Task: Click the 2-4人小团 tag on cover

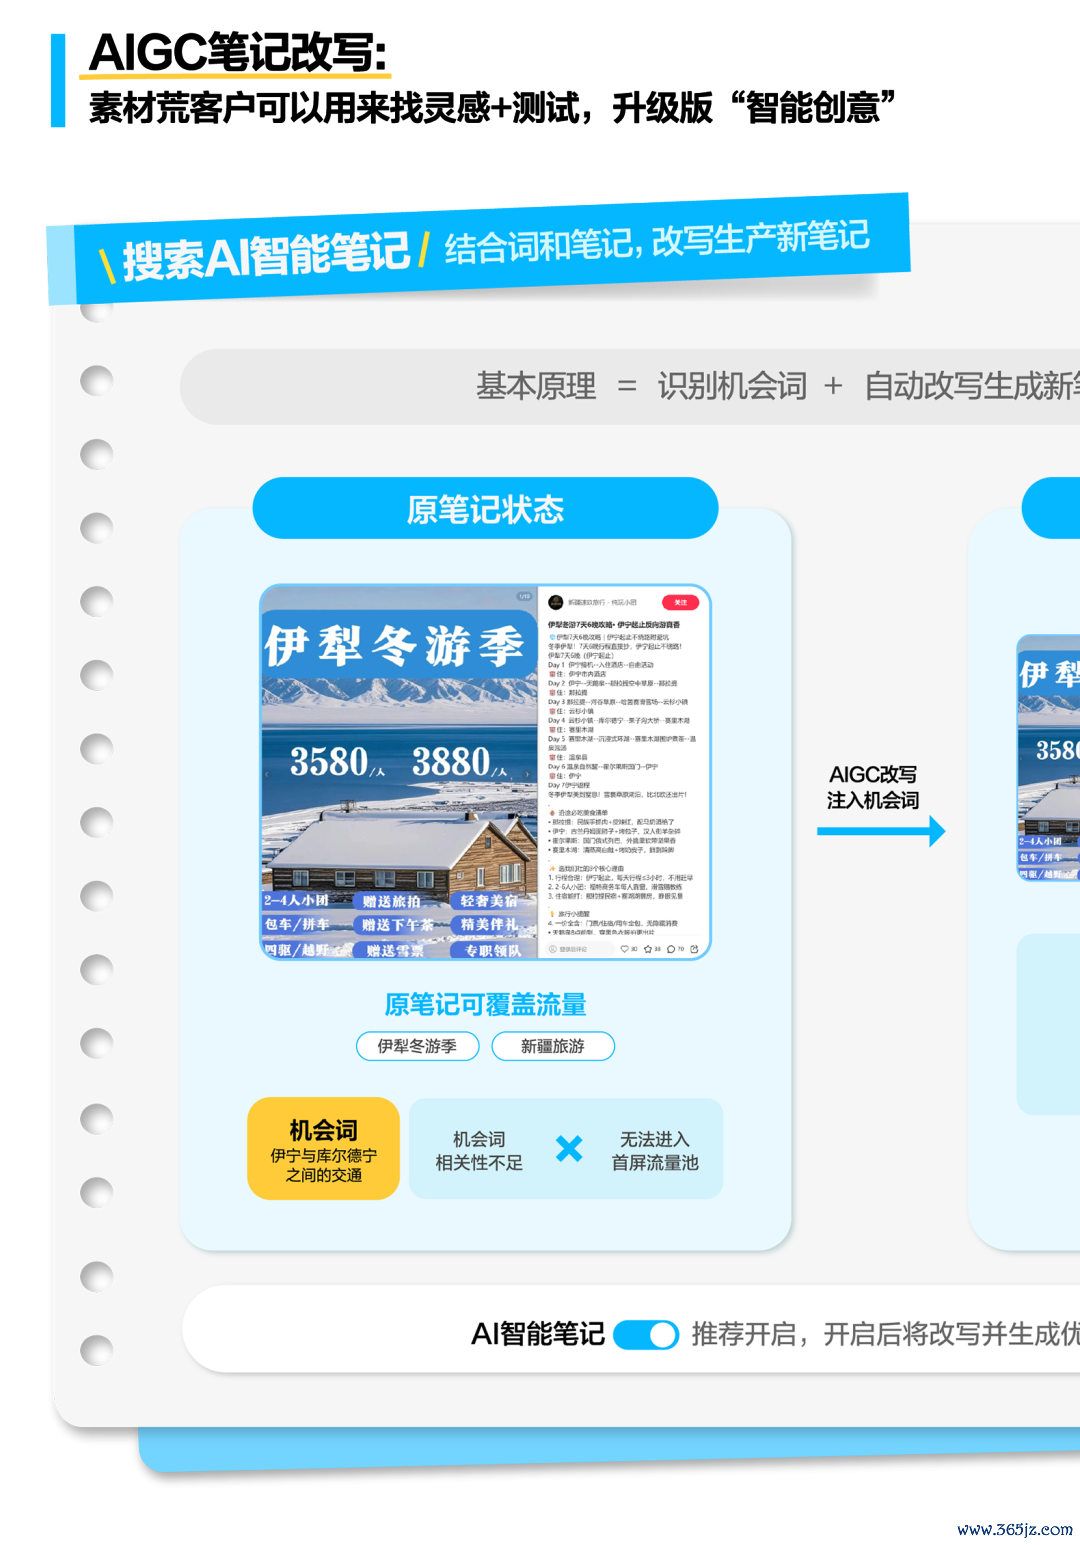Action: tap(296, 901)
